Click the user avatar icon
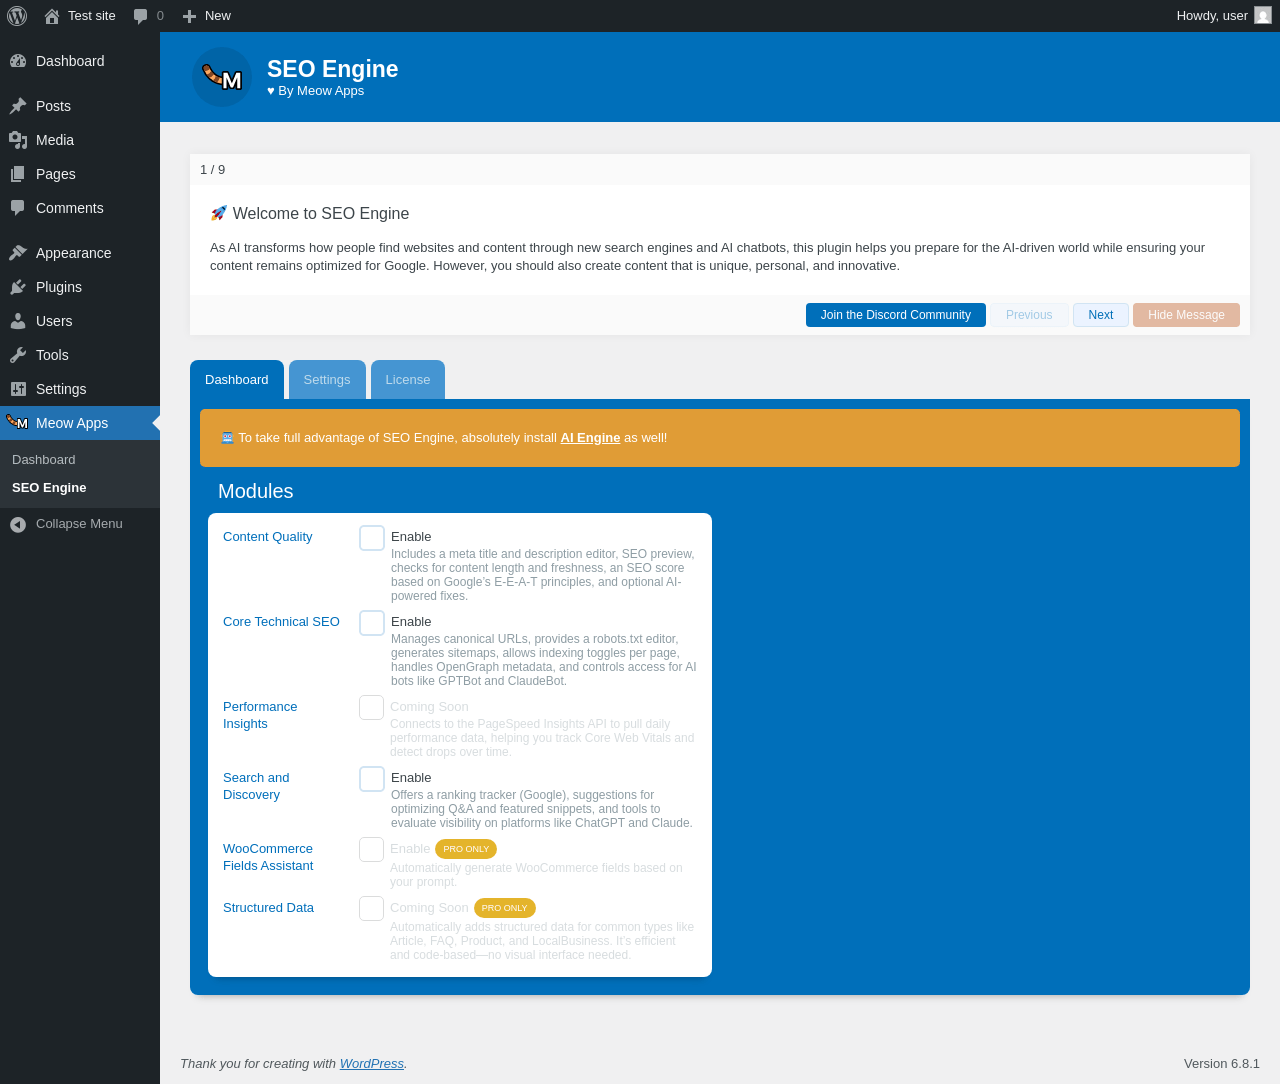Screen dimensions: 1280x1084 coord(1263,15)
